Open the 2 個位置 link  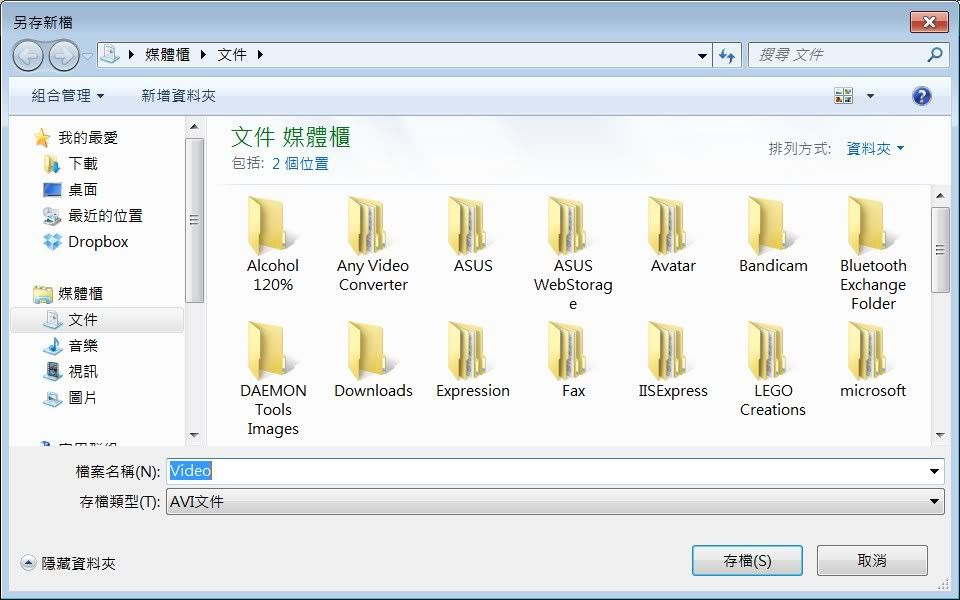(300, 163)
